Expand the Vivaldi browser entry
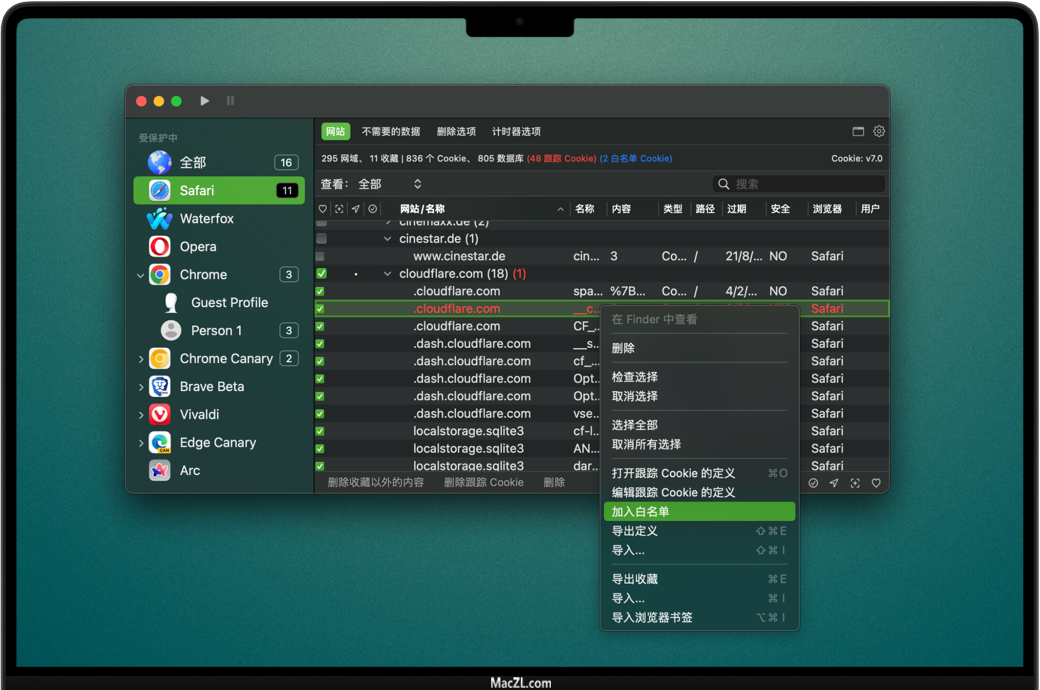 pyautogui.click(x=141, y=415)
